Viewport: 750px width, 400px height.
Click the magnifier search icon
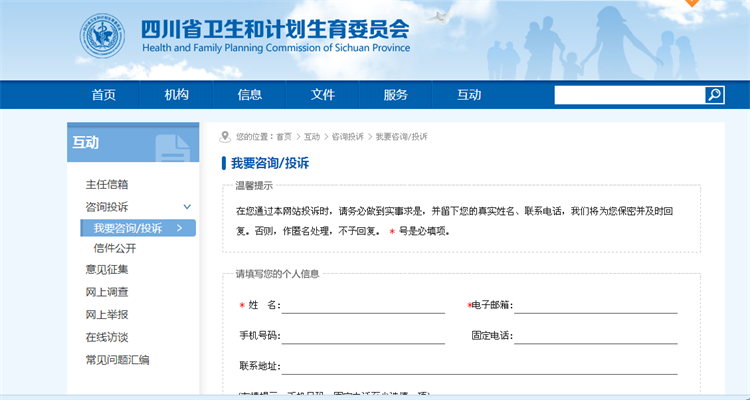[714, 95]
